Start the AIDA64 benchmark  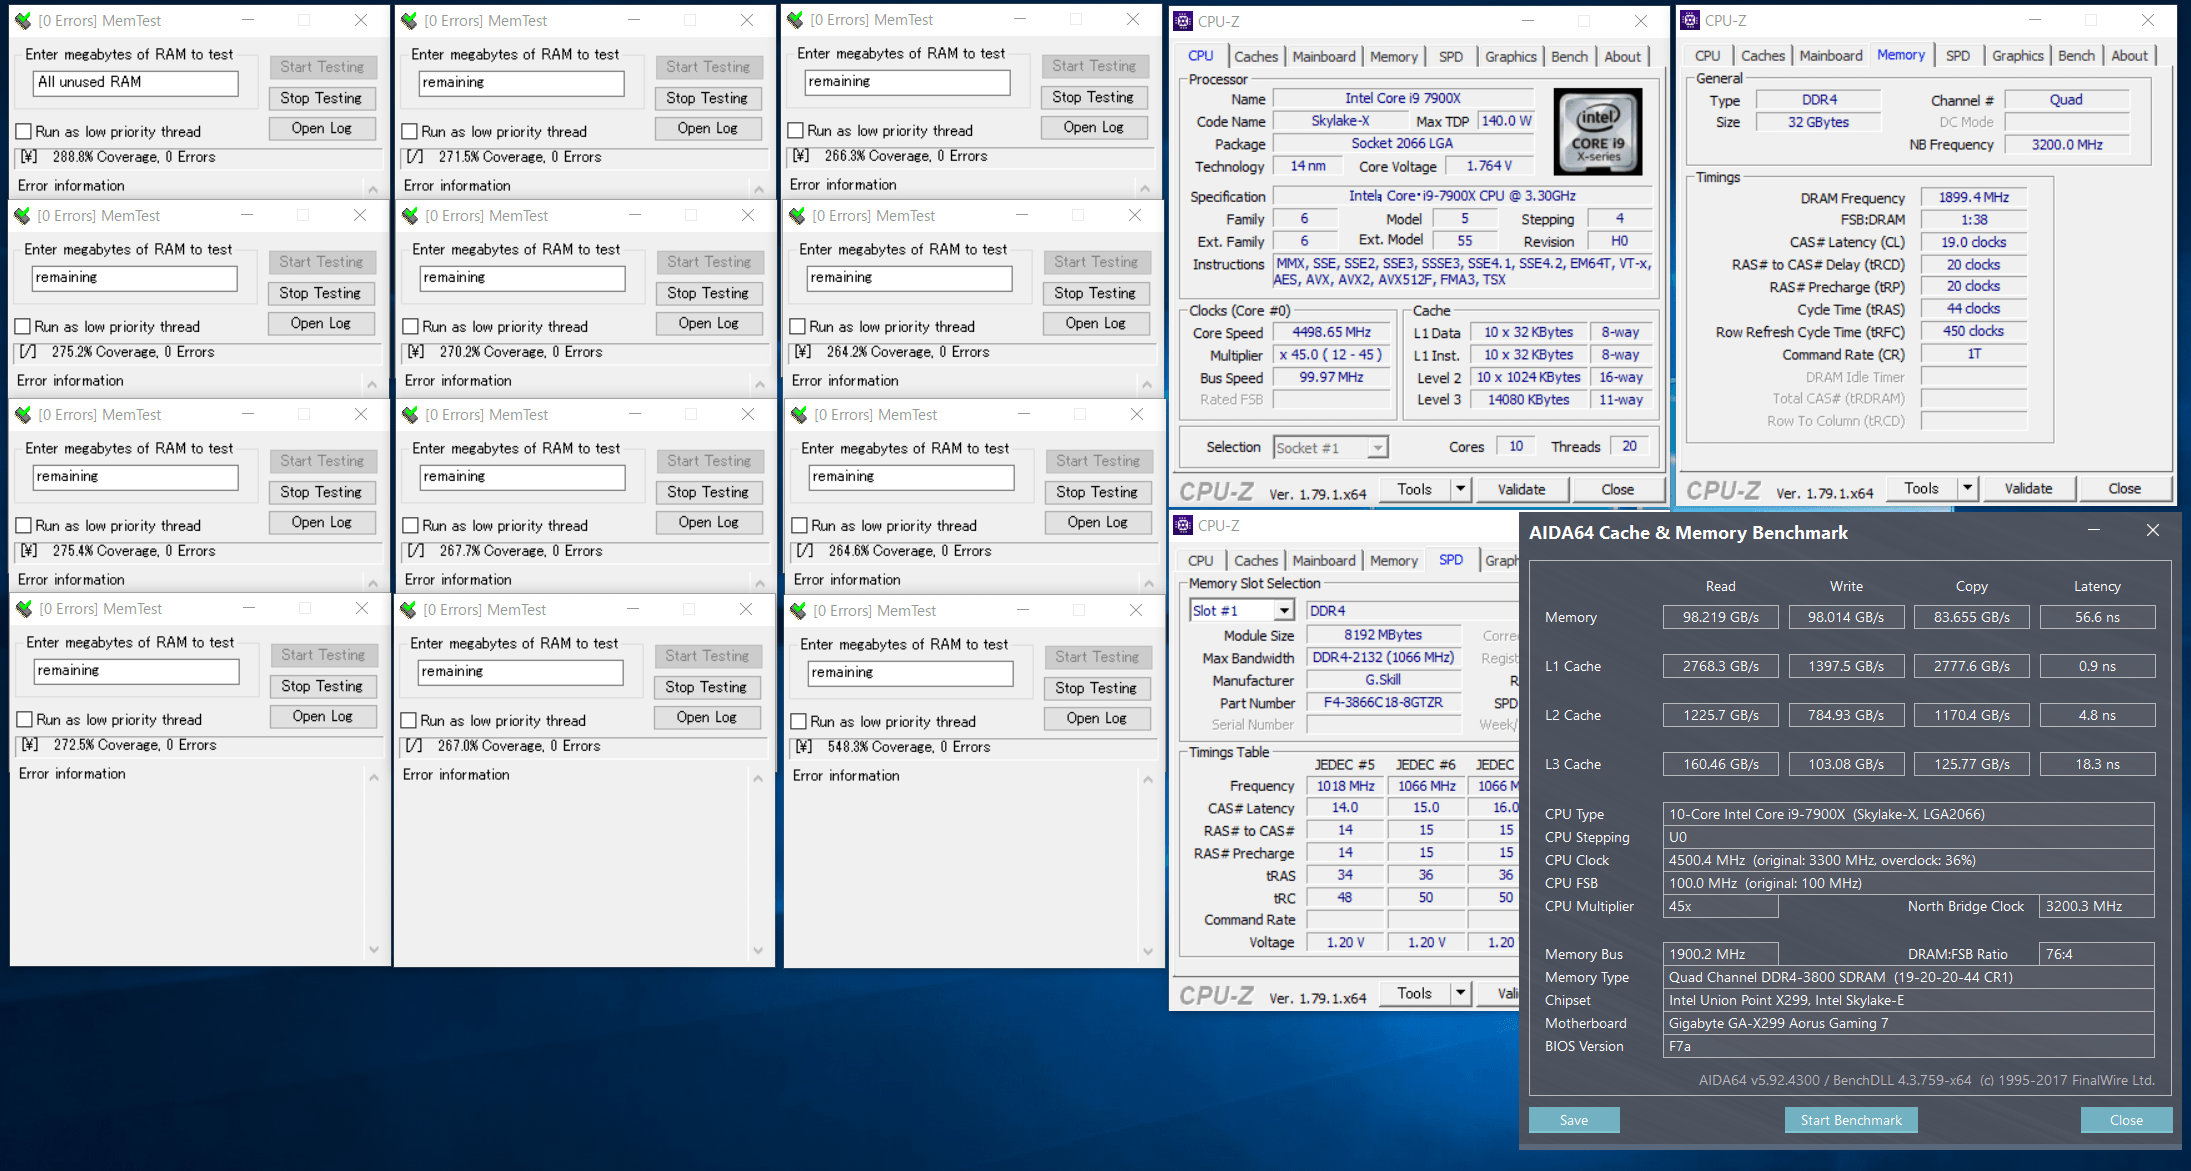pyautogui.click(x=1851, y=1120)
